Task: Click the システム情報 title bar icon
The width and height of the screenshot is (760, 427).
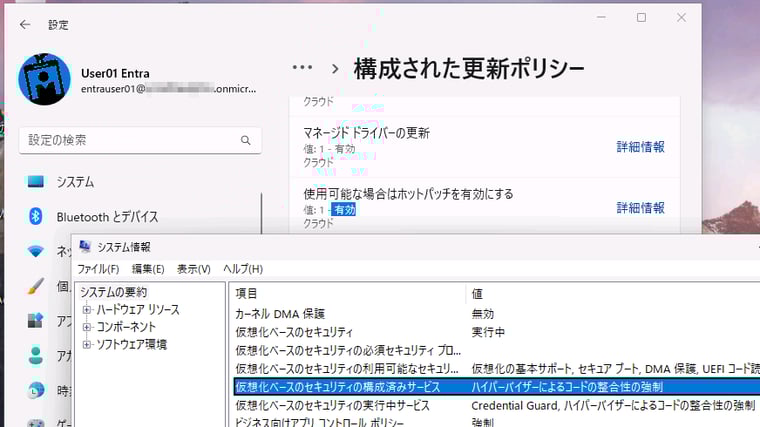Action: coord(85,247)
